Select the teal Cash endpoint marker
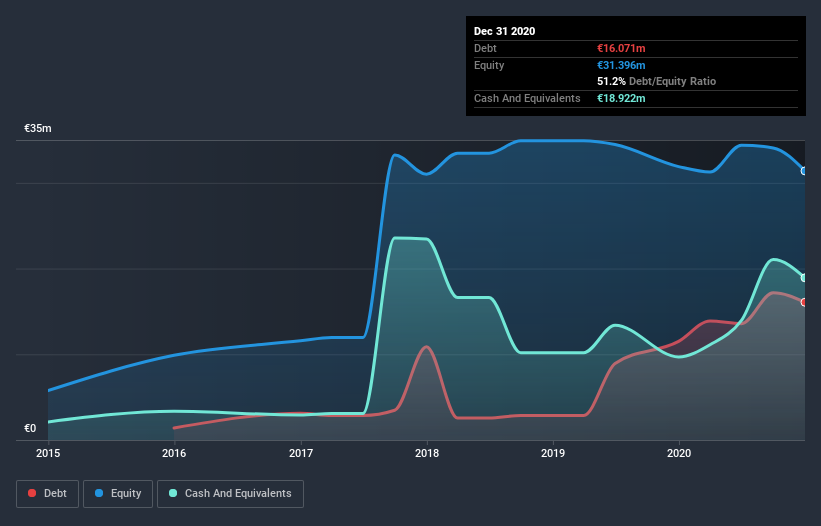The height and width of the screenshot is (526, 821). click(x=804, y=278)
